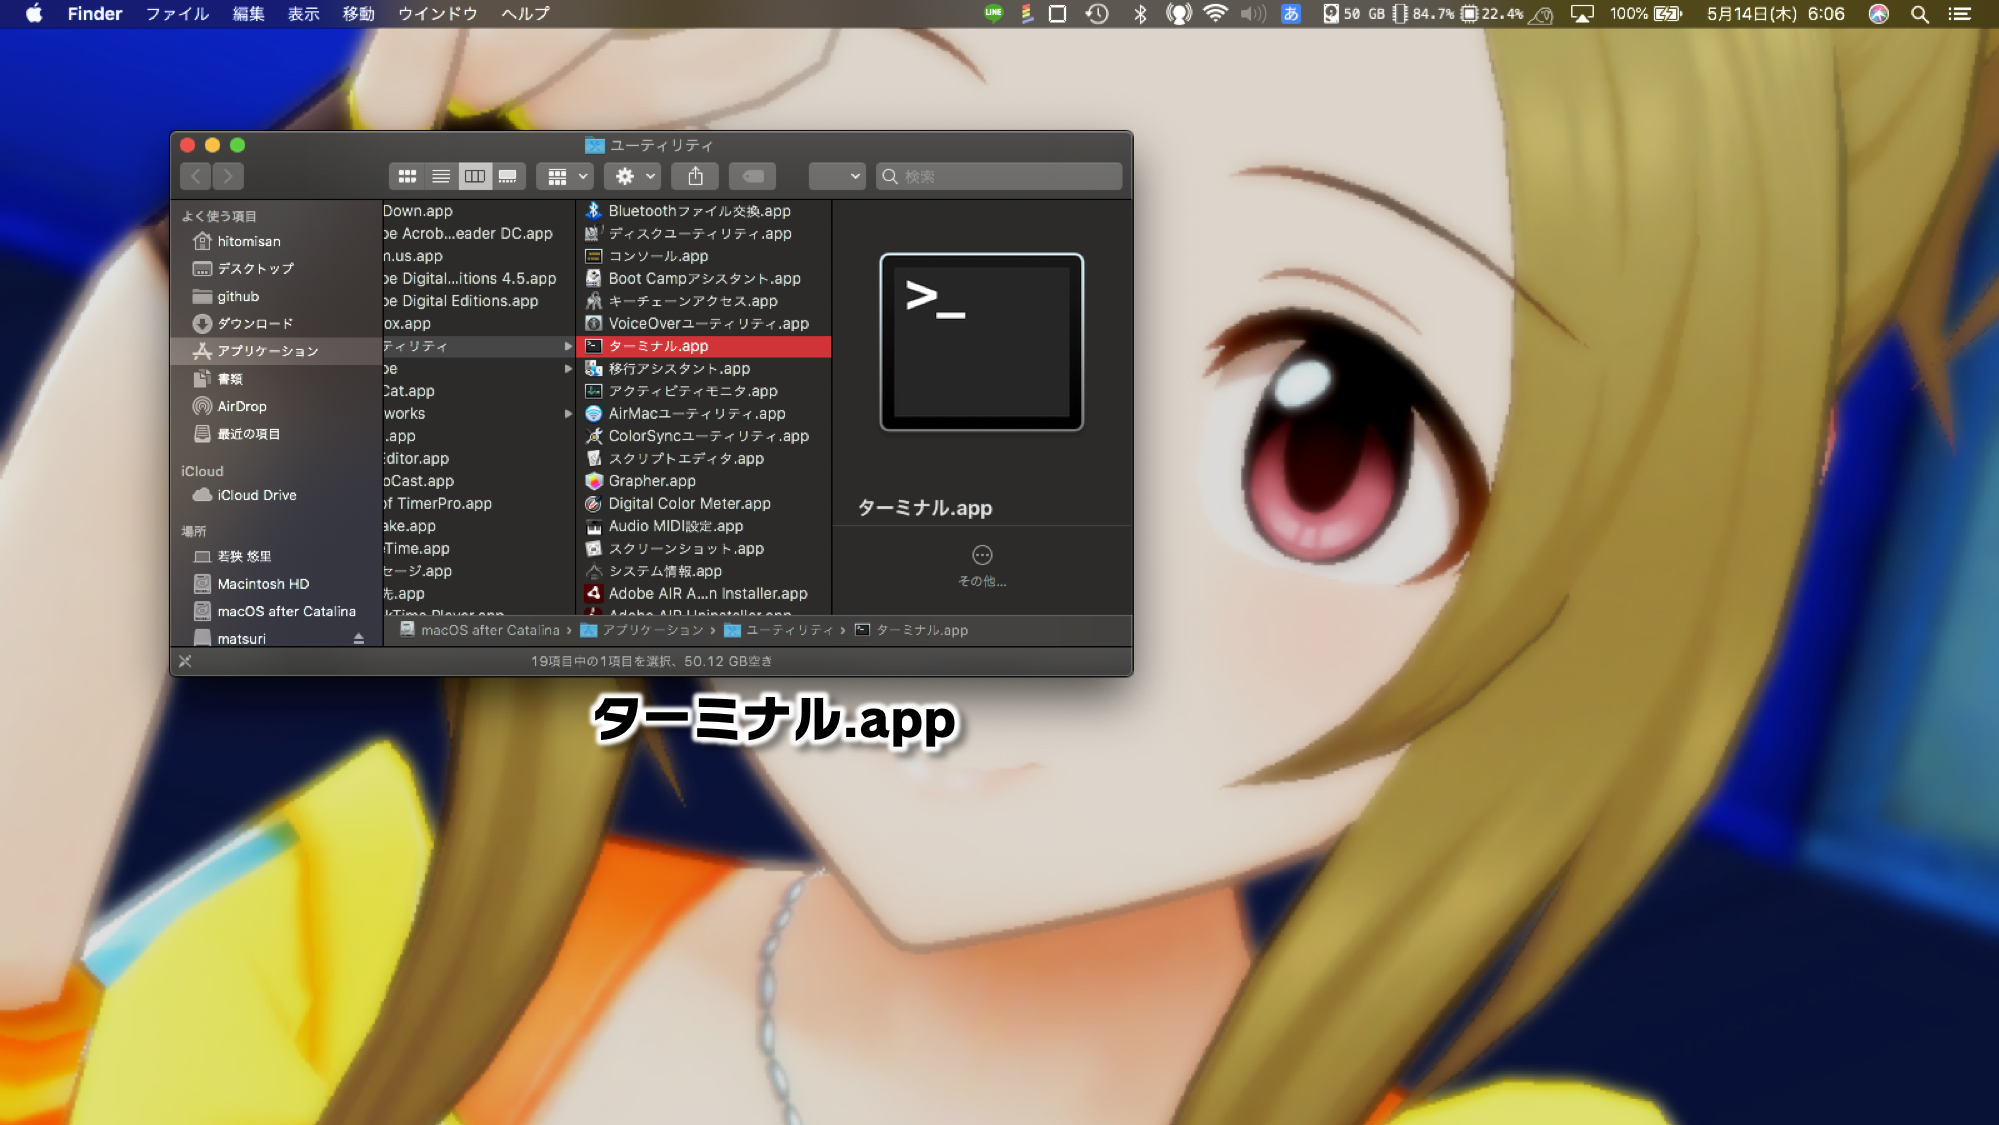The image size is (1999, 1125).
Task: Select Grapher.app
Action: (704, 481)
